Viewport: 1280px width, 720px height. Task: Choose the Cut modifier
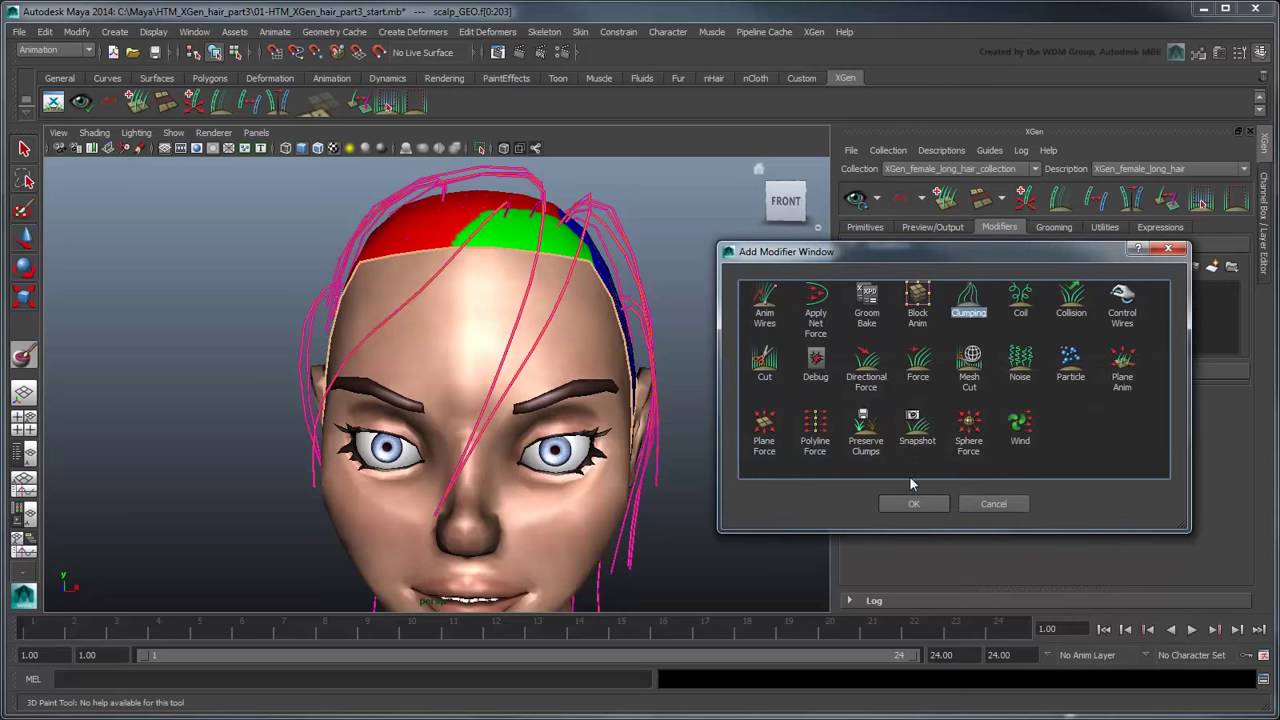764,365
